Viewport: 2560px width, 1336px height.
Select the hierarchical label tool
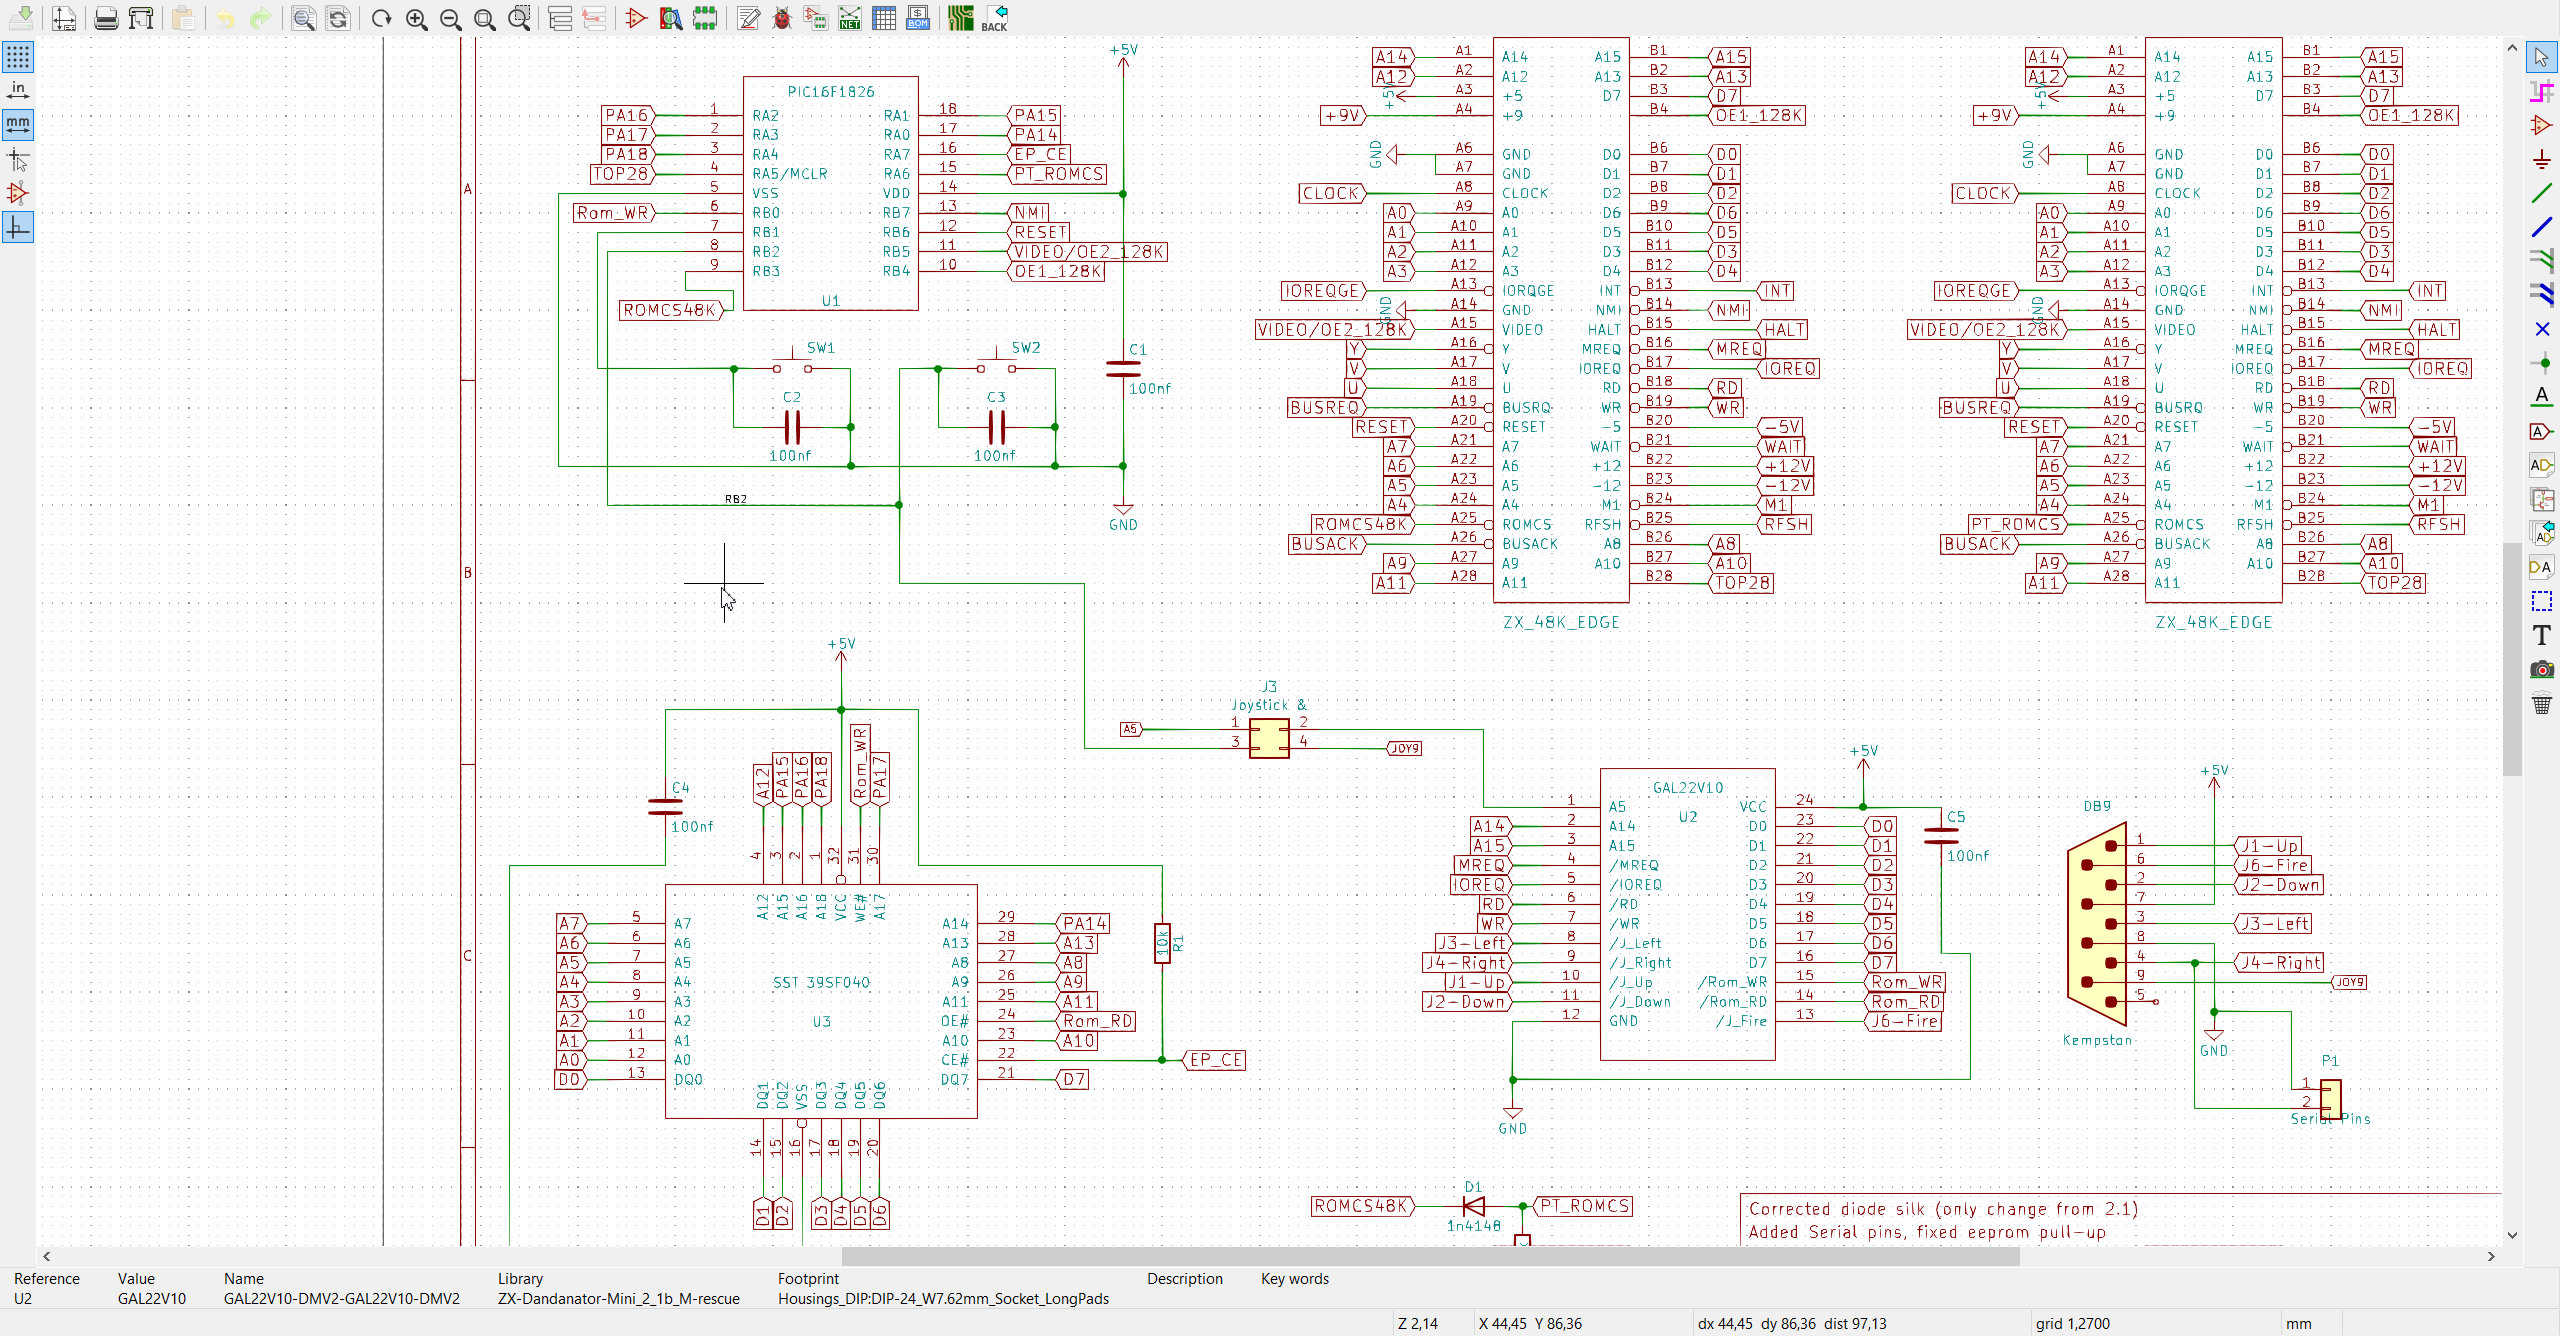click(x=2541, y=465)
